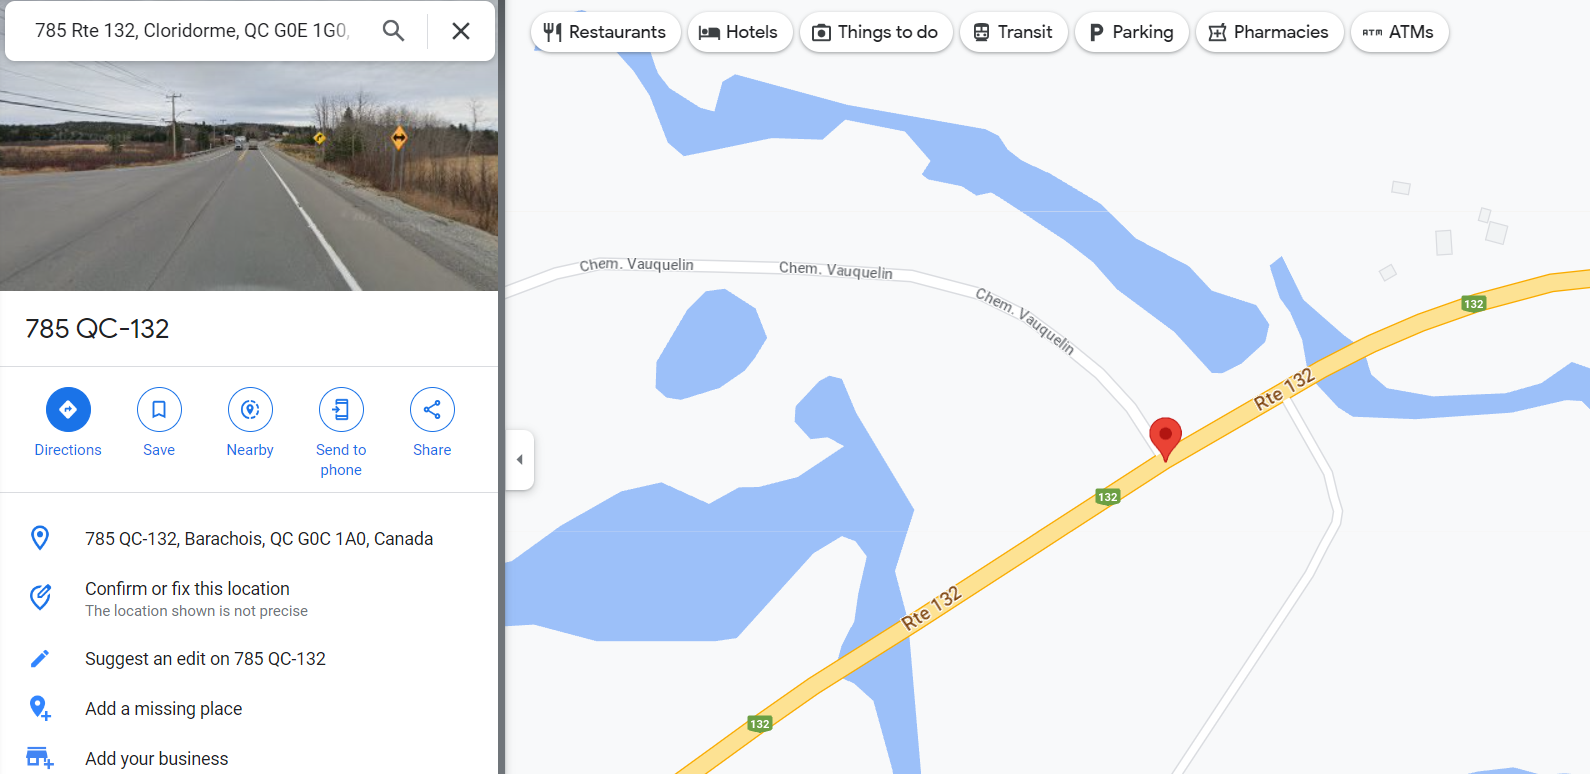Click the search magnifier icon
Screen dimensions: 1590x774
[x=394, y=31]
